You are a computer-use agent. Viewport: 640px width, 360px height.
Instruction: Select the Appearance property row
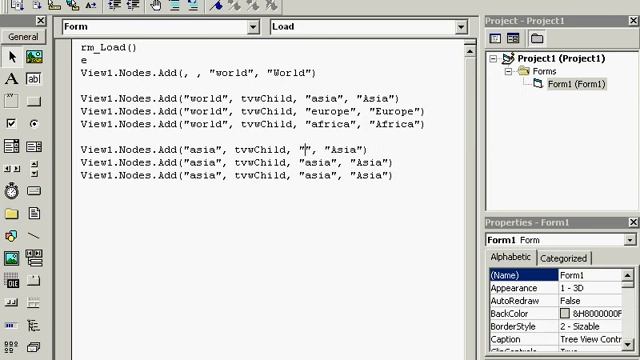[556, 288]
